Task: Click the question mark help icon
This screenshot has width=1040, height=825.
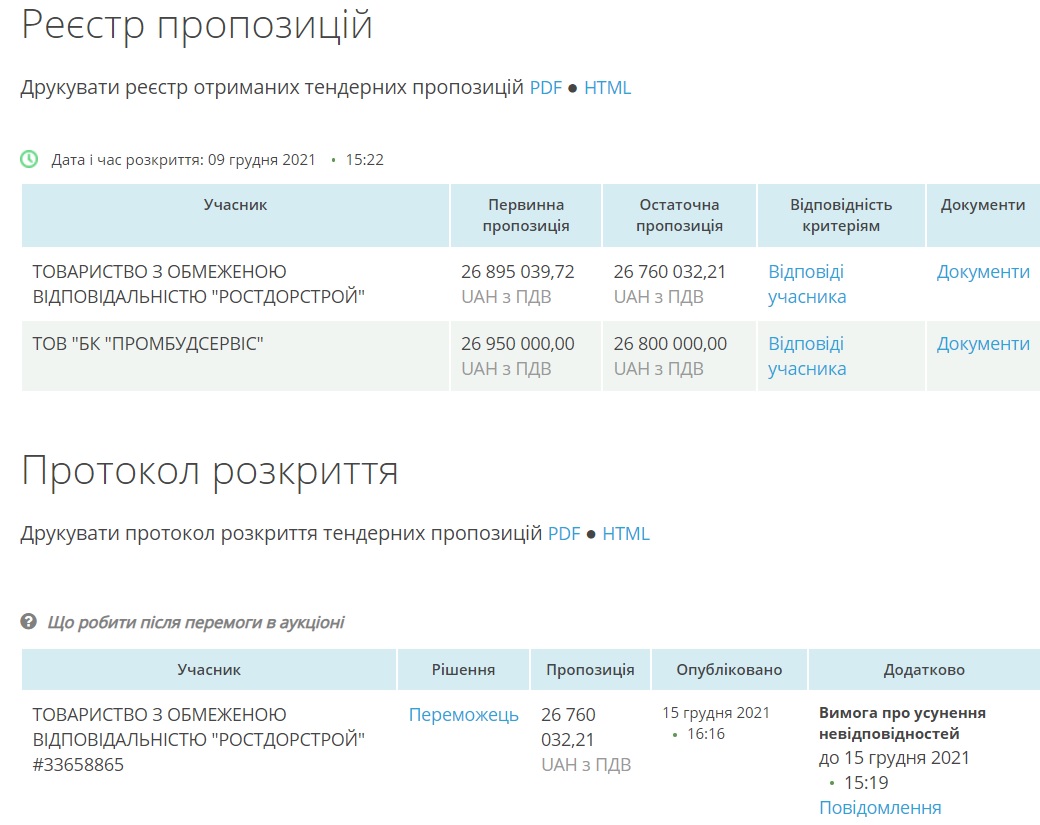Action: coord(29,622)
